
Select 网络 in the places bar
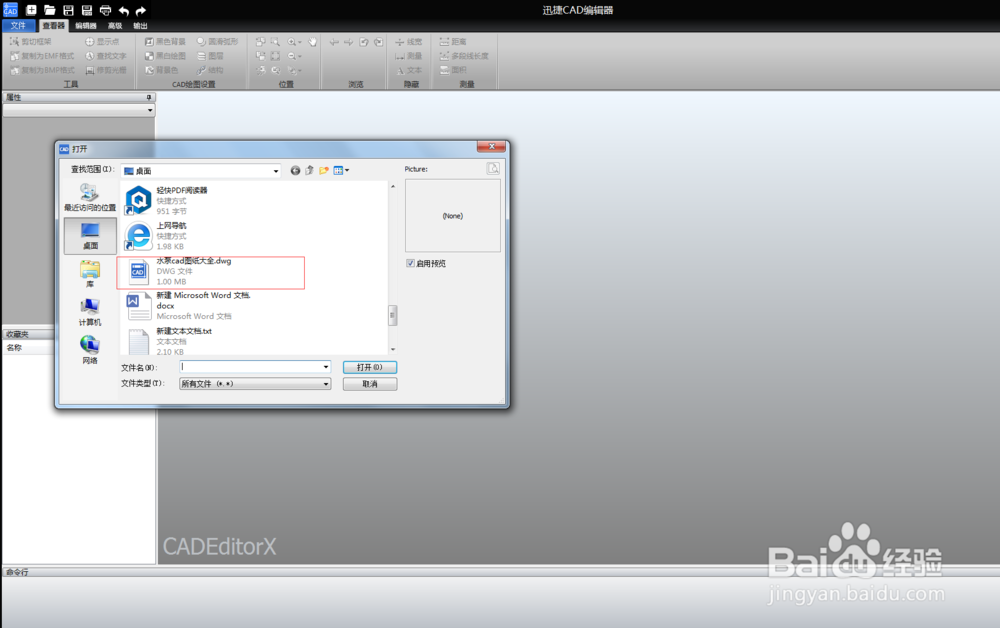pos(90,351)
